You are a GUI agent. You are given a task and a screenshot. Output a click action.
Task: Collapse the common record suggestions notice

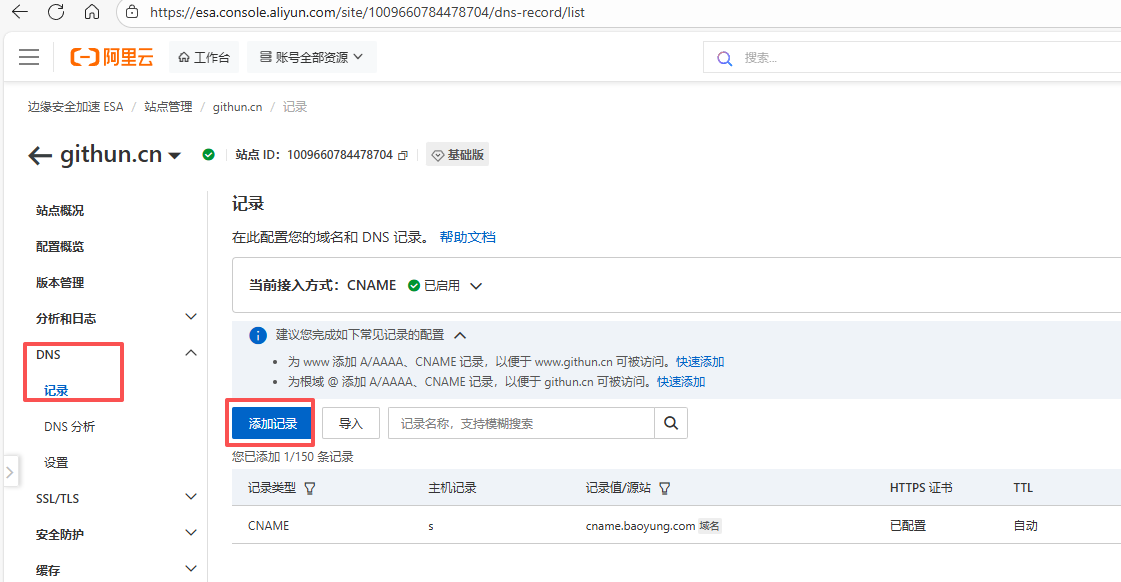click(460, 335)
